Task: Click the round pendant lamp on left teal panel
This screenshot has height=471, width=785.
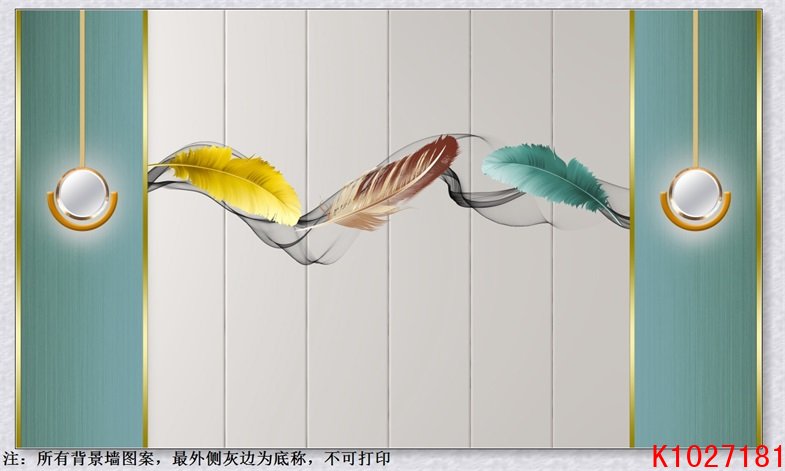Action: coord(82,199)
